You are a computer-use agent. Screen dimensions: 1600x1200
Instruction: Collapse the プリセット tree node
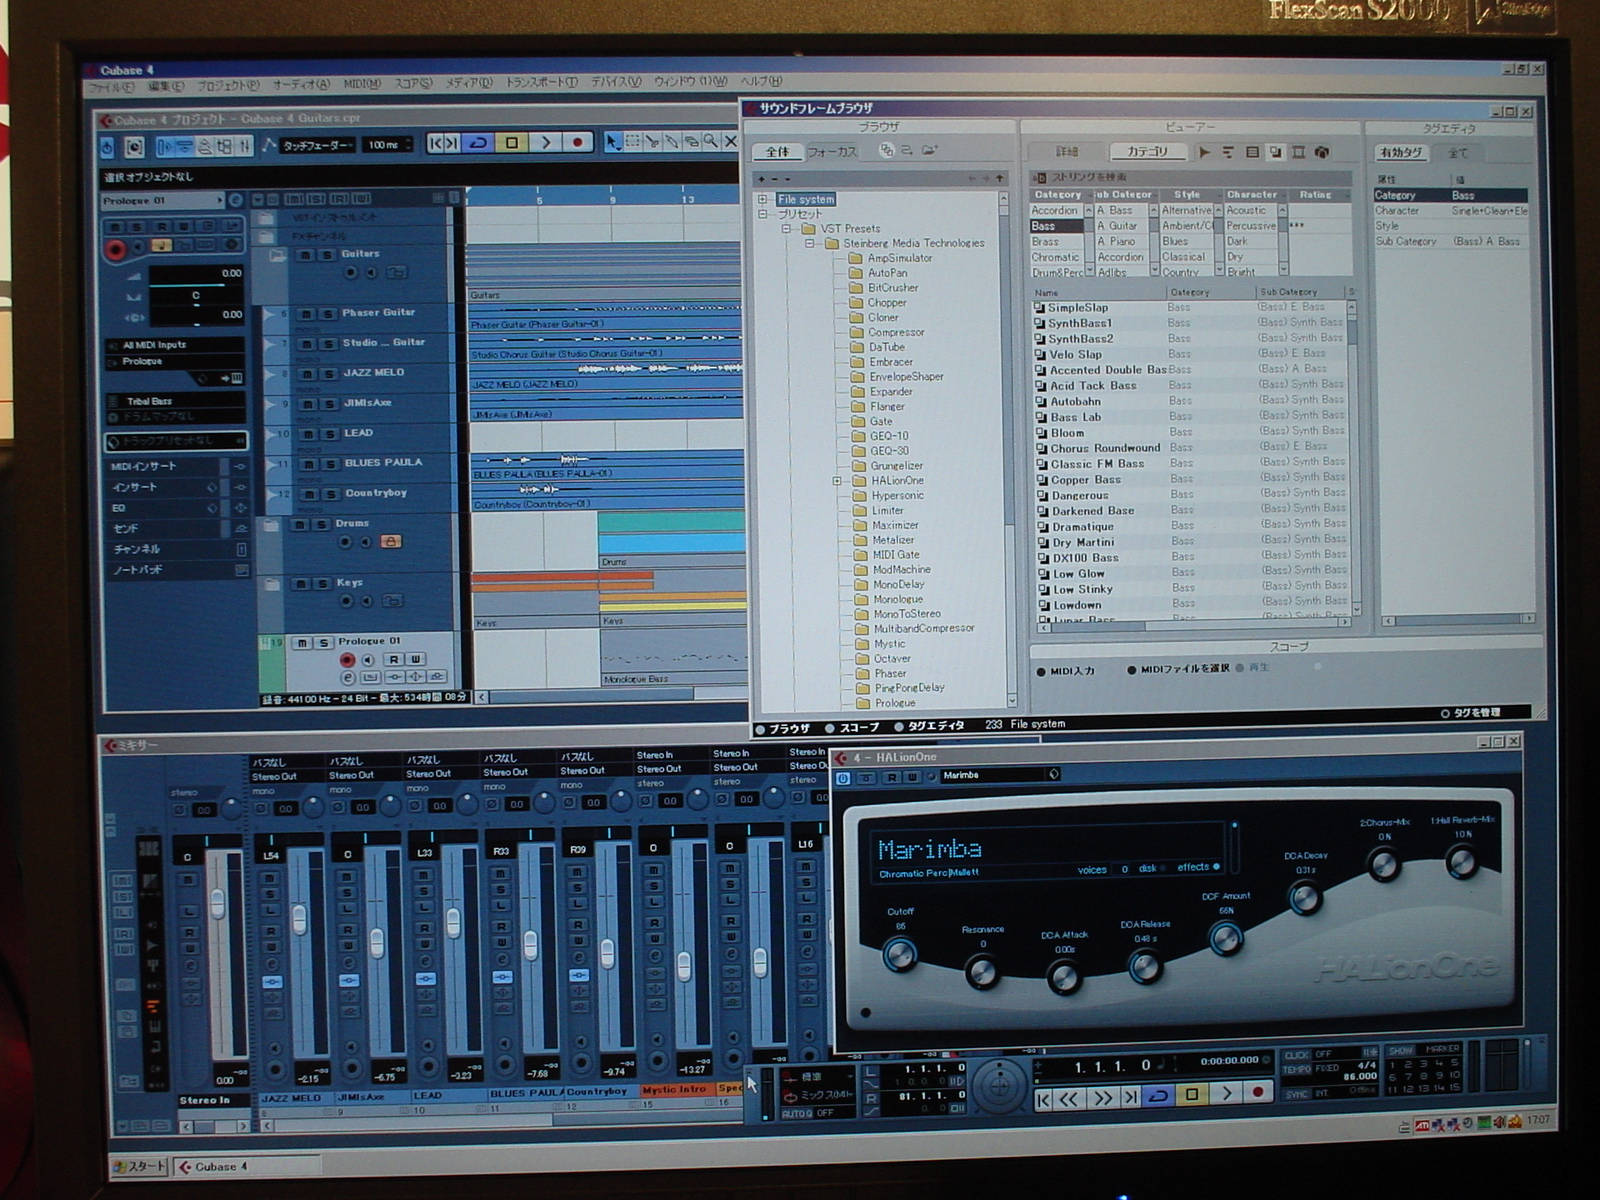[763, 214]
